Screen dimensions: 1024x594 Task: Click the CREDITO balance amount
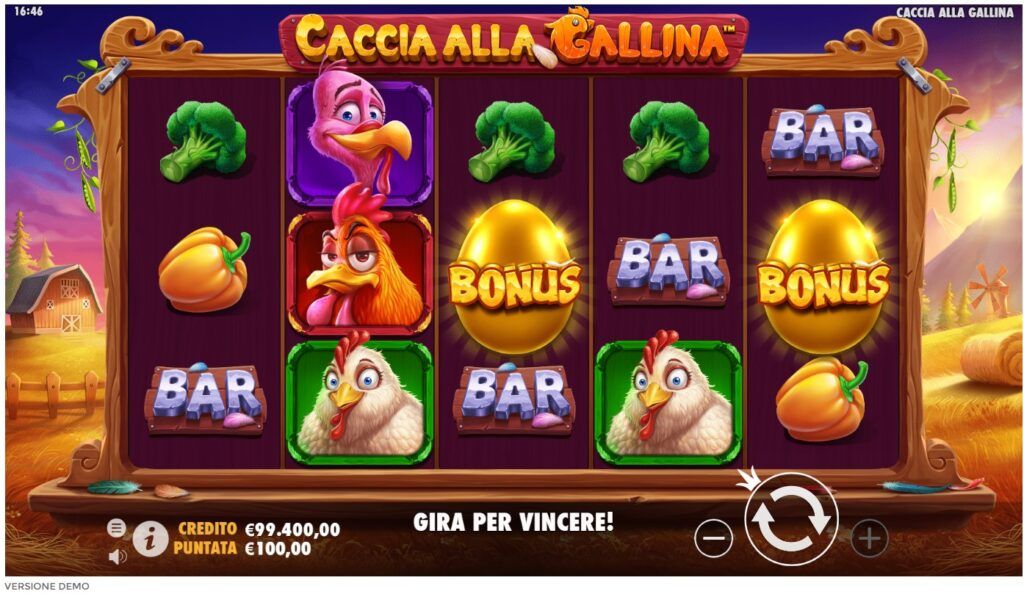pos(293,529)
